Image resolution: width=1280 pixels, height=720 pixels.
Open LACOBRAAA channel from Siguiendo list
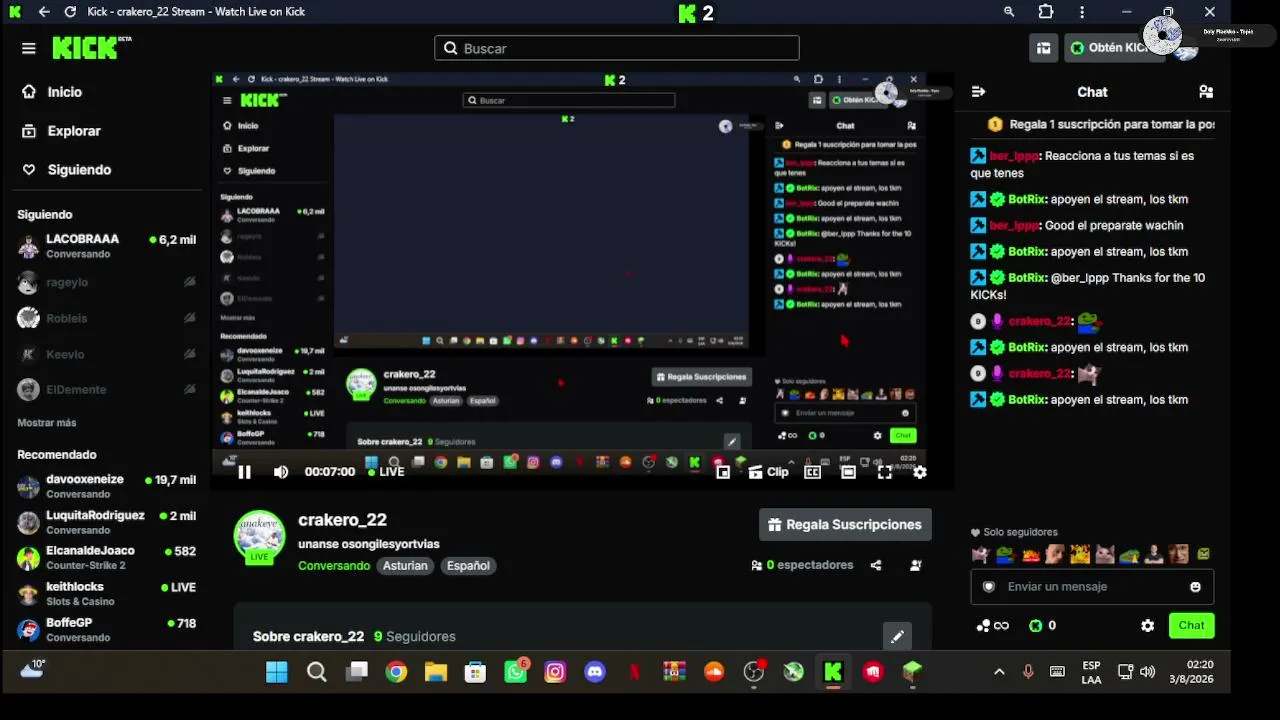click(106, 246)
